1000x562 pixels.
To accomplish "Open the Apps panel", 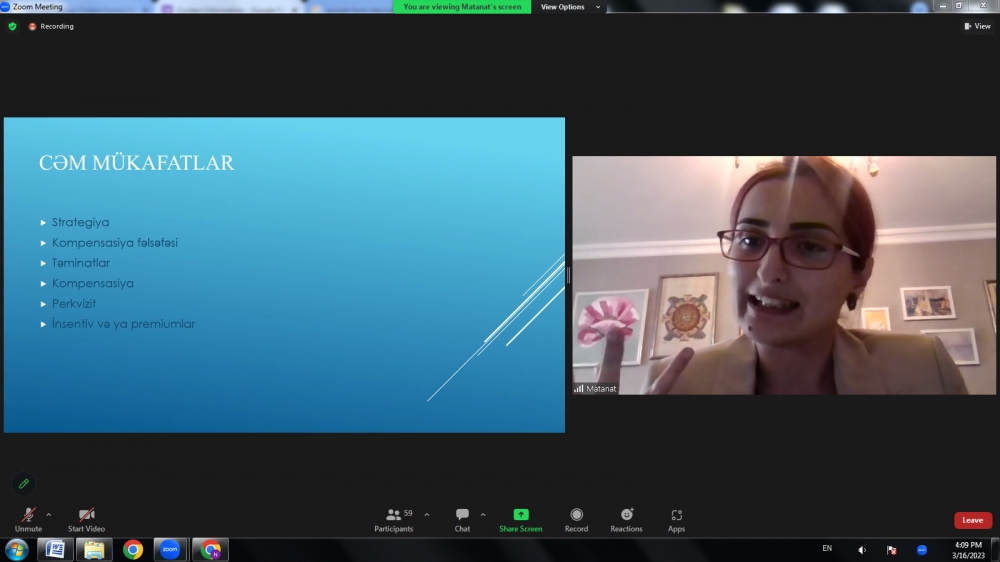I will 676,517.
